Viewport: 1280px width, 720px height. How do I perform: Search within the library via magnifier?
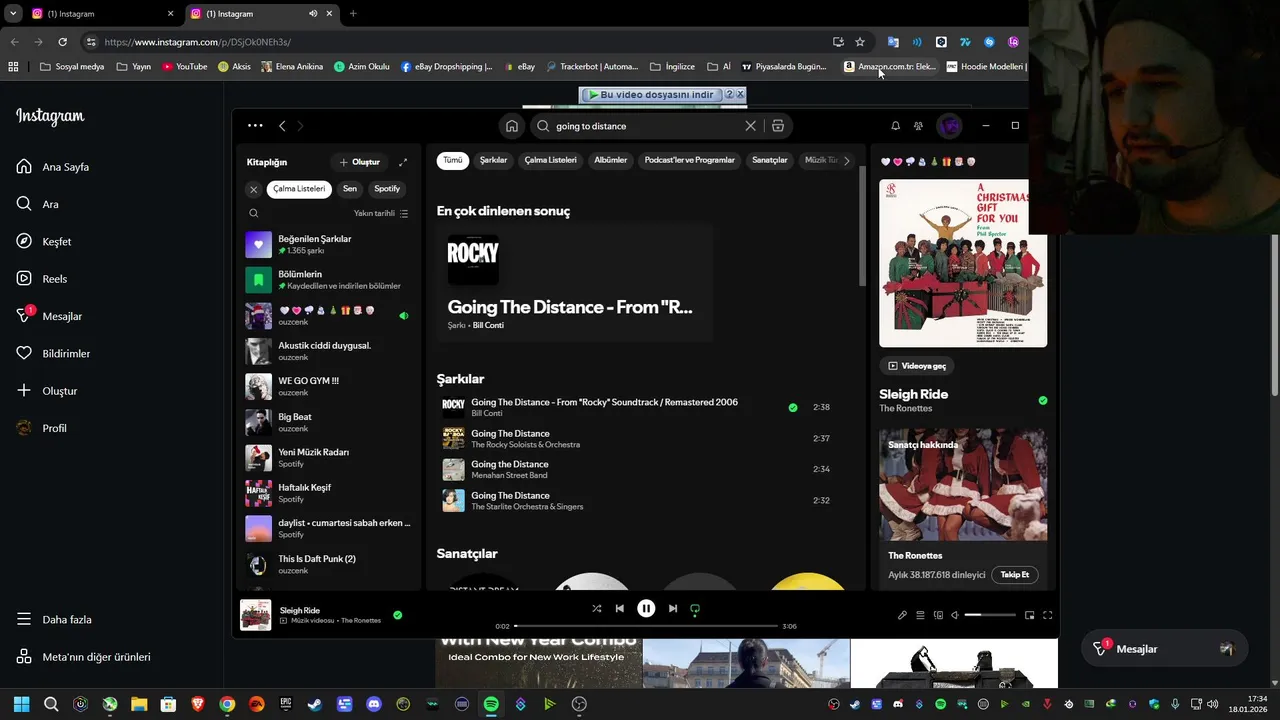(254, 213)
